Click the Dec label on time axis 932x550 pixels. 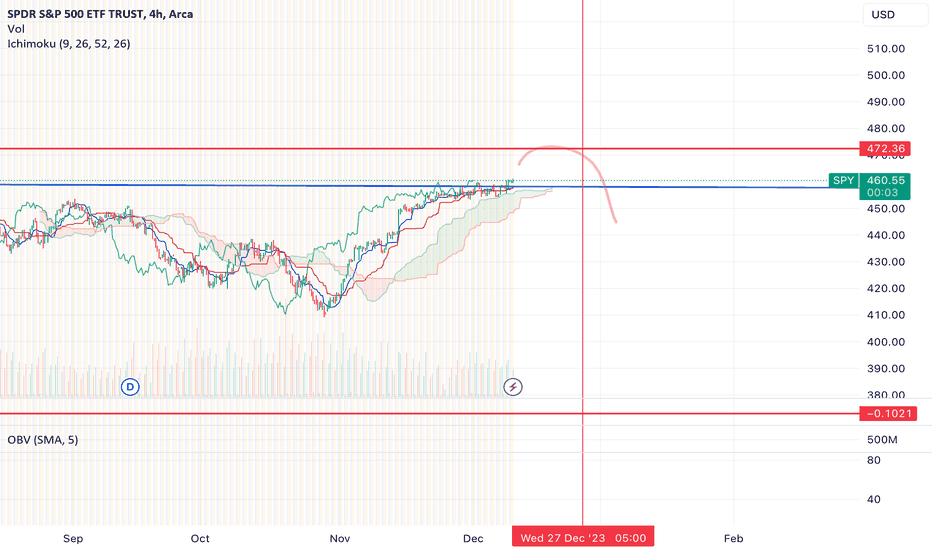[473, 539]
